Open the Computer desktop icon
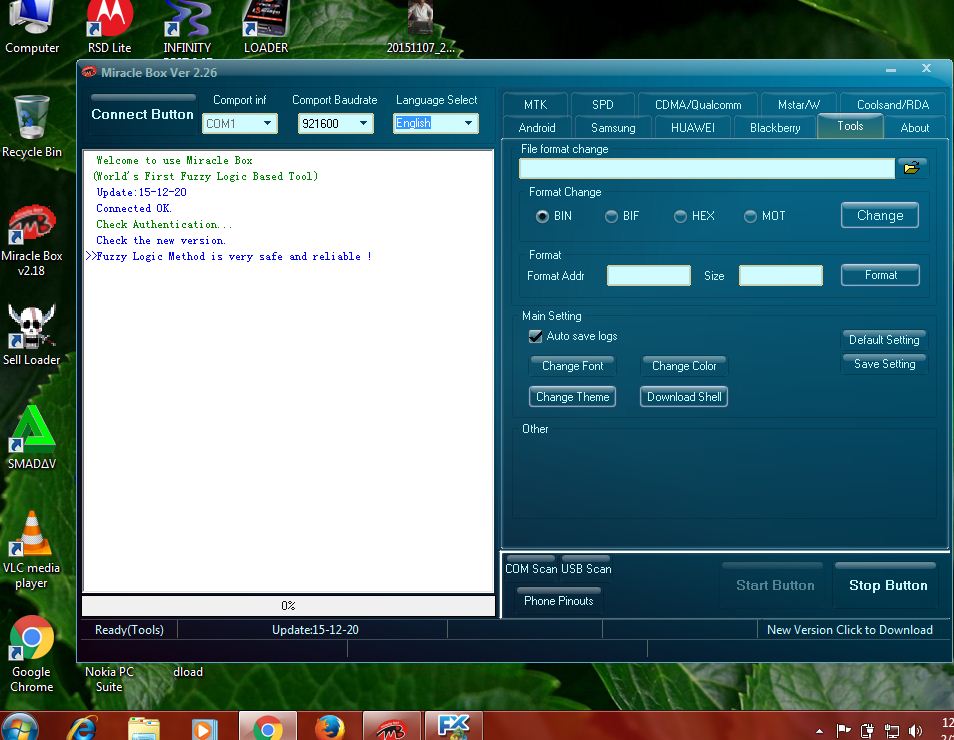Screen dimensions: 954x740 pyautogui.click(x=32, y=27)
